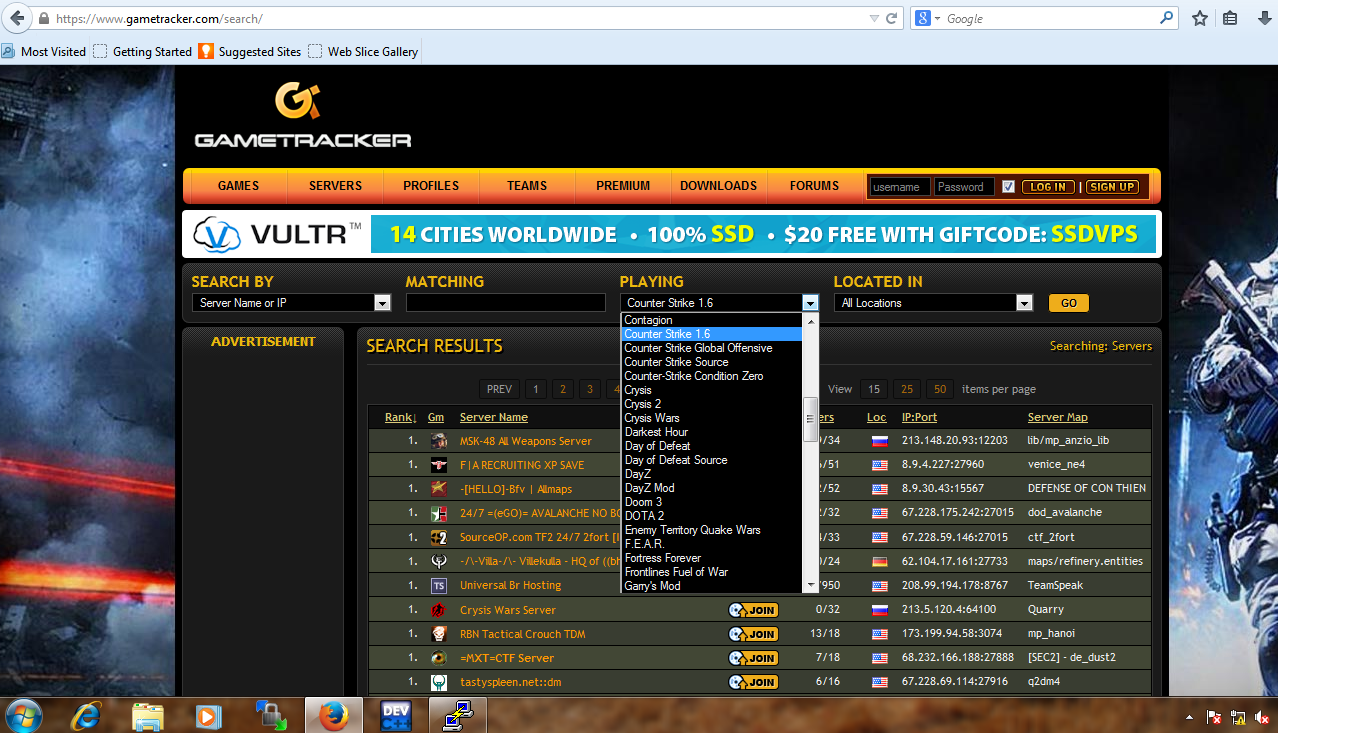Screen dimensions: 1366x733
Task: Open the TEAMS menu
Action: 527,186
